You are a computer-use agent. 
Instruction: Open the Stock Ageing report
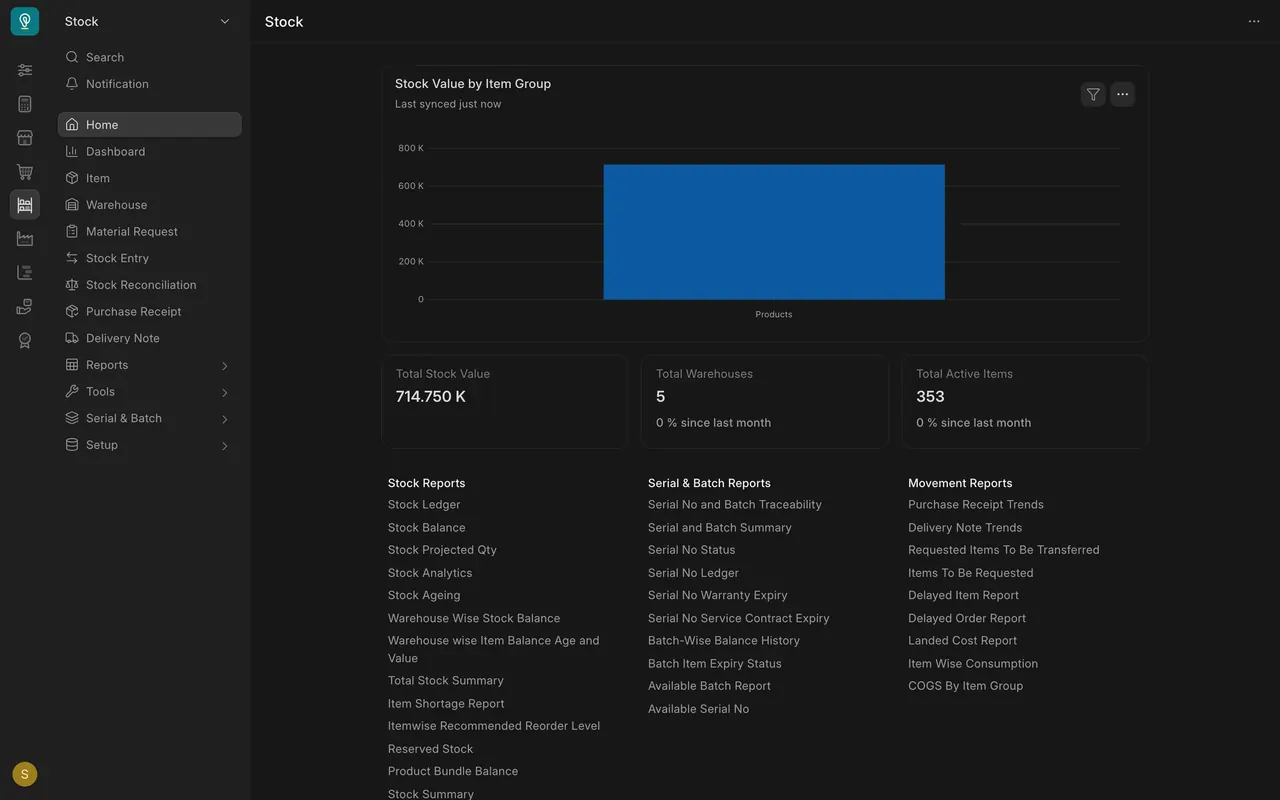tap(424, 595)
